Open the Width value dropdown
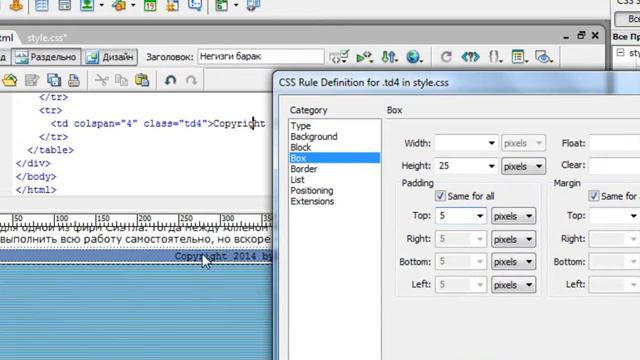The height and width of the screenshot is (360, 640). [x=491, y=143]
